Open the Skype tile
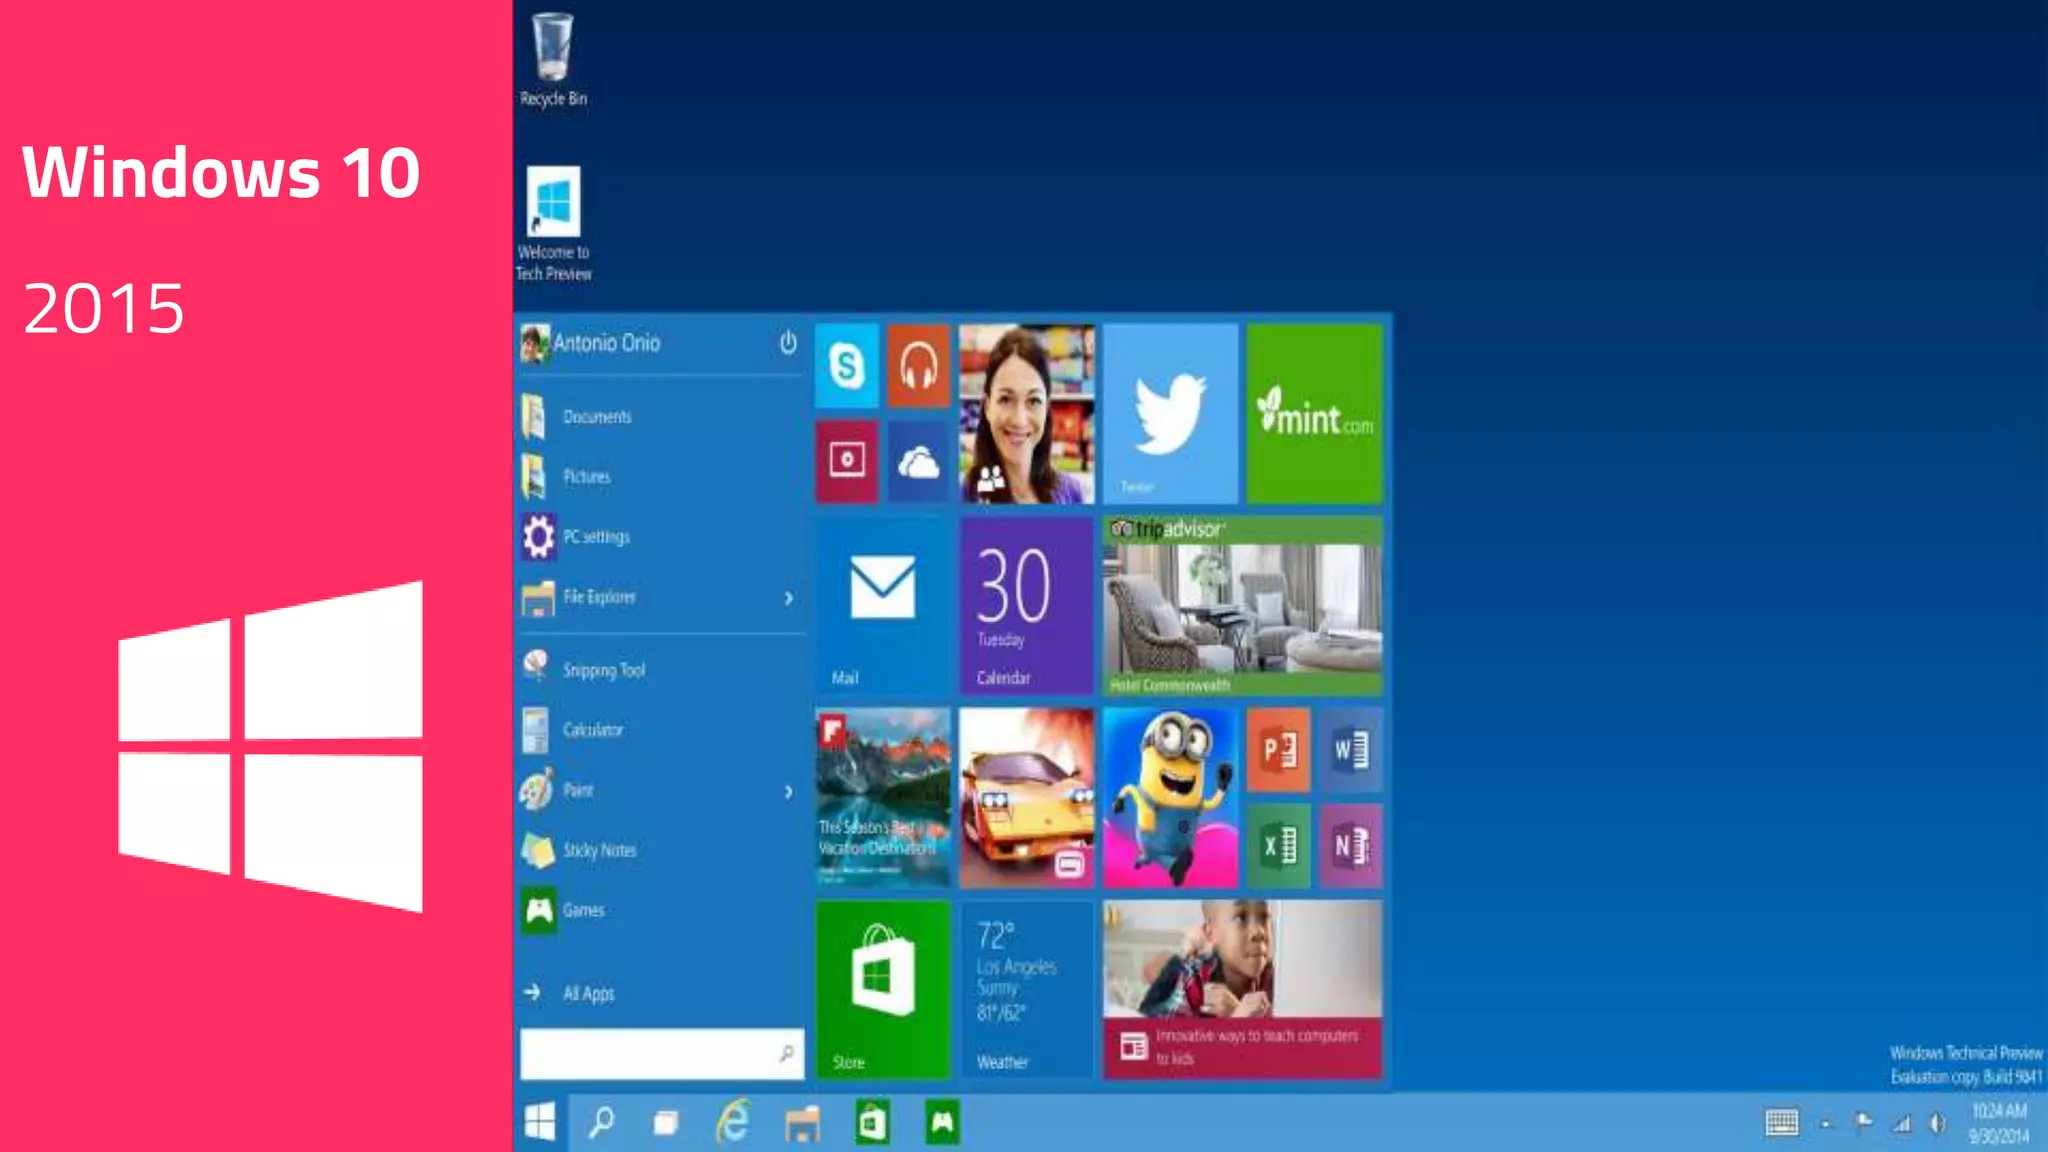 [847, 366]
